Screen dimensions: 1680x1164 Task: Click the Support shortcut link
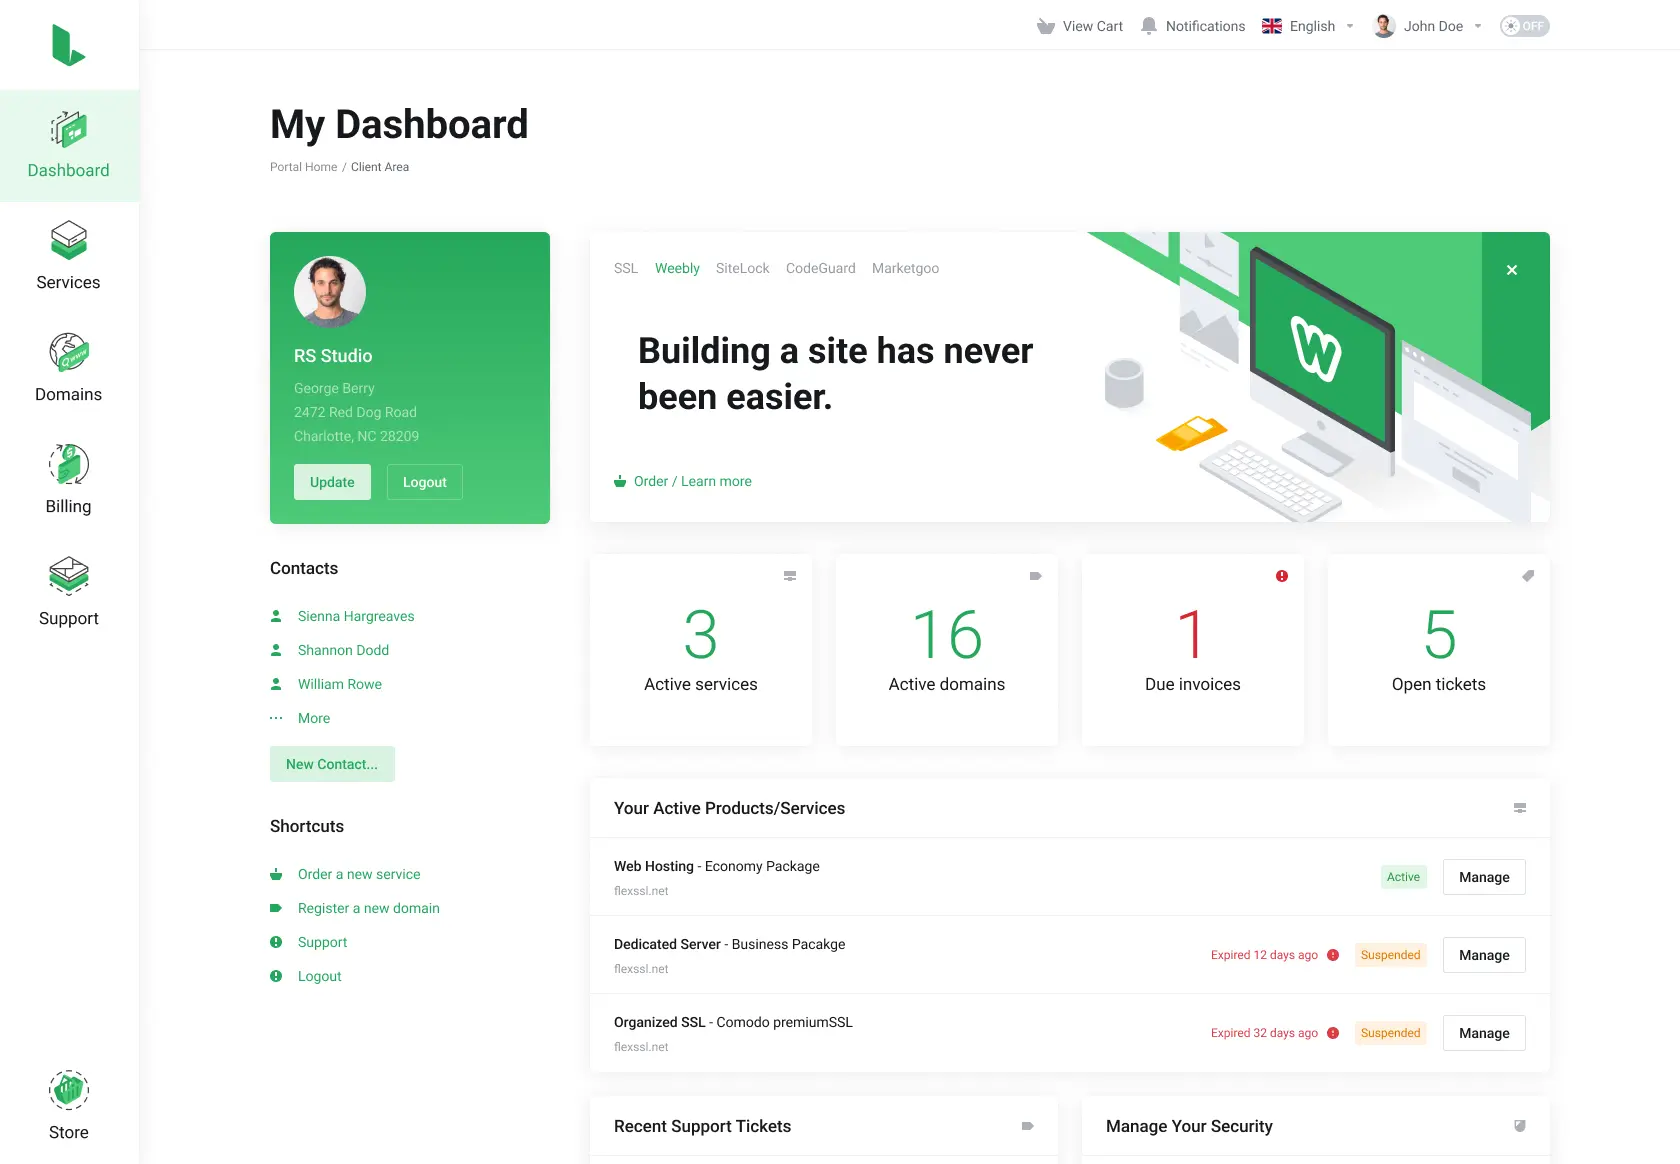point(322,942)
